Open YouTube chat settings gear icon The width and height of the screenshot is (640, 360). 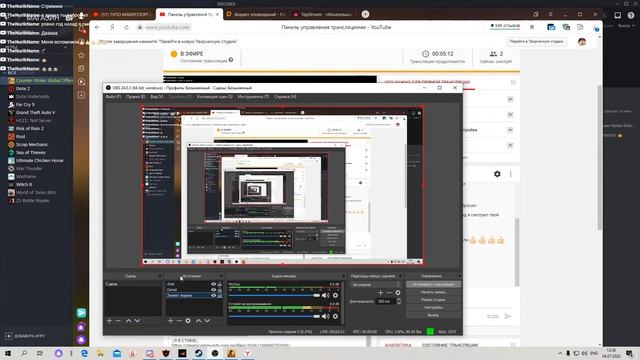click(x=497, y=174)
